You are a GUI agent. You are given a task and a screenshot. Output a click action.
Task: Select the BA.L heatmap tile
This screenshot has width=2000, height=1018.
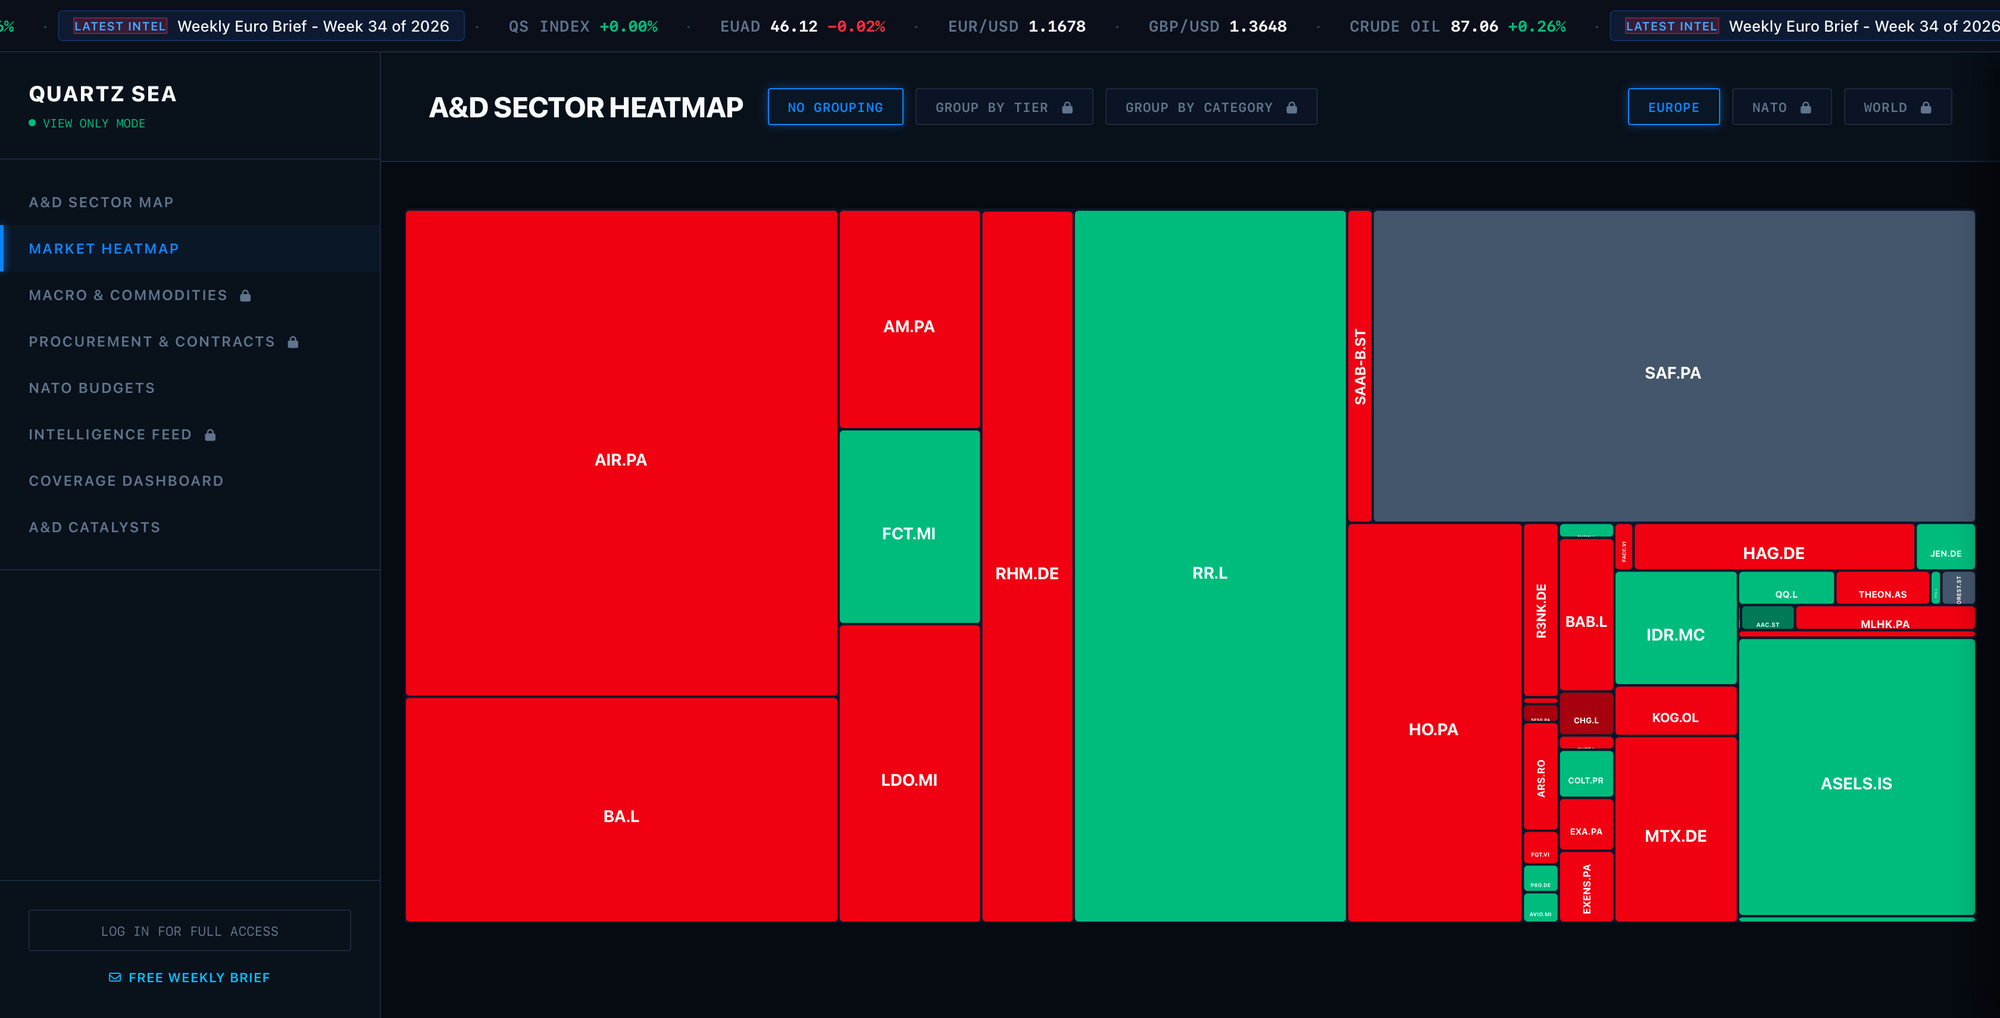coord(621,810)
